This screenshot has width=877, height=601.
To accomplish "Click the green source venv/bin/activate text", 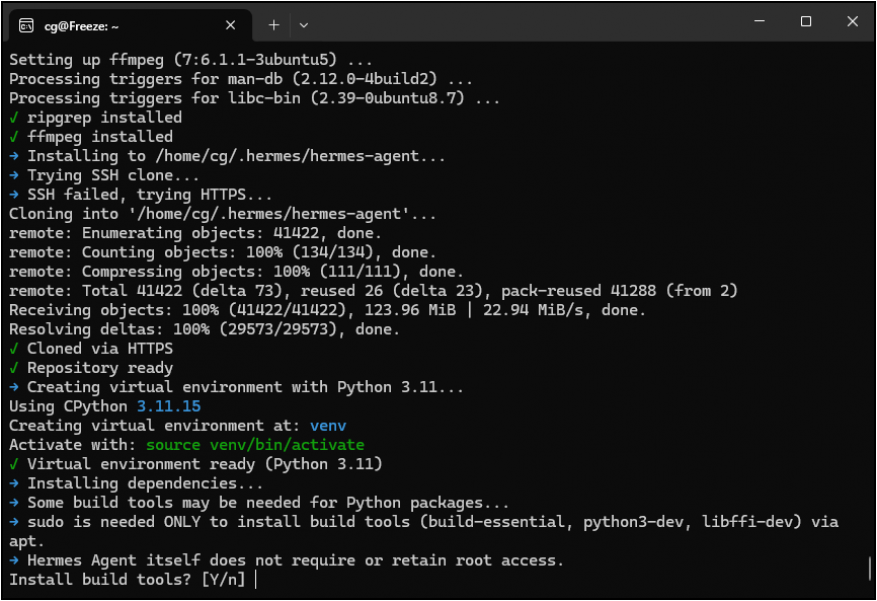I will pos(255,445).
